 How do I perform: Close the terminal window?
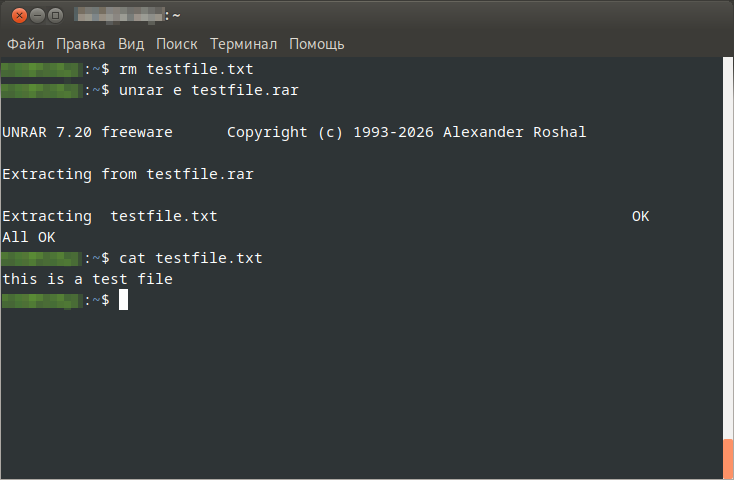pos(17,15)
